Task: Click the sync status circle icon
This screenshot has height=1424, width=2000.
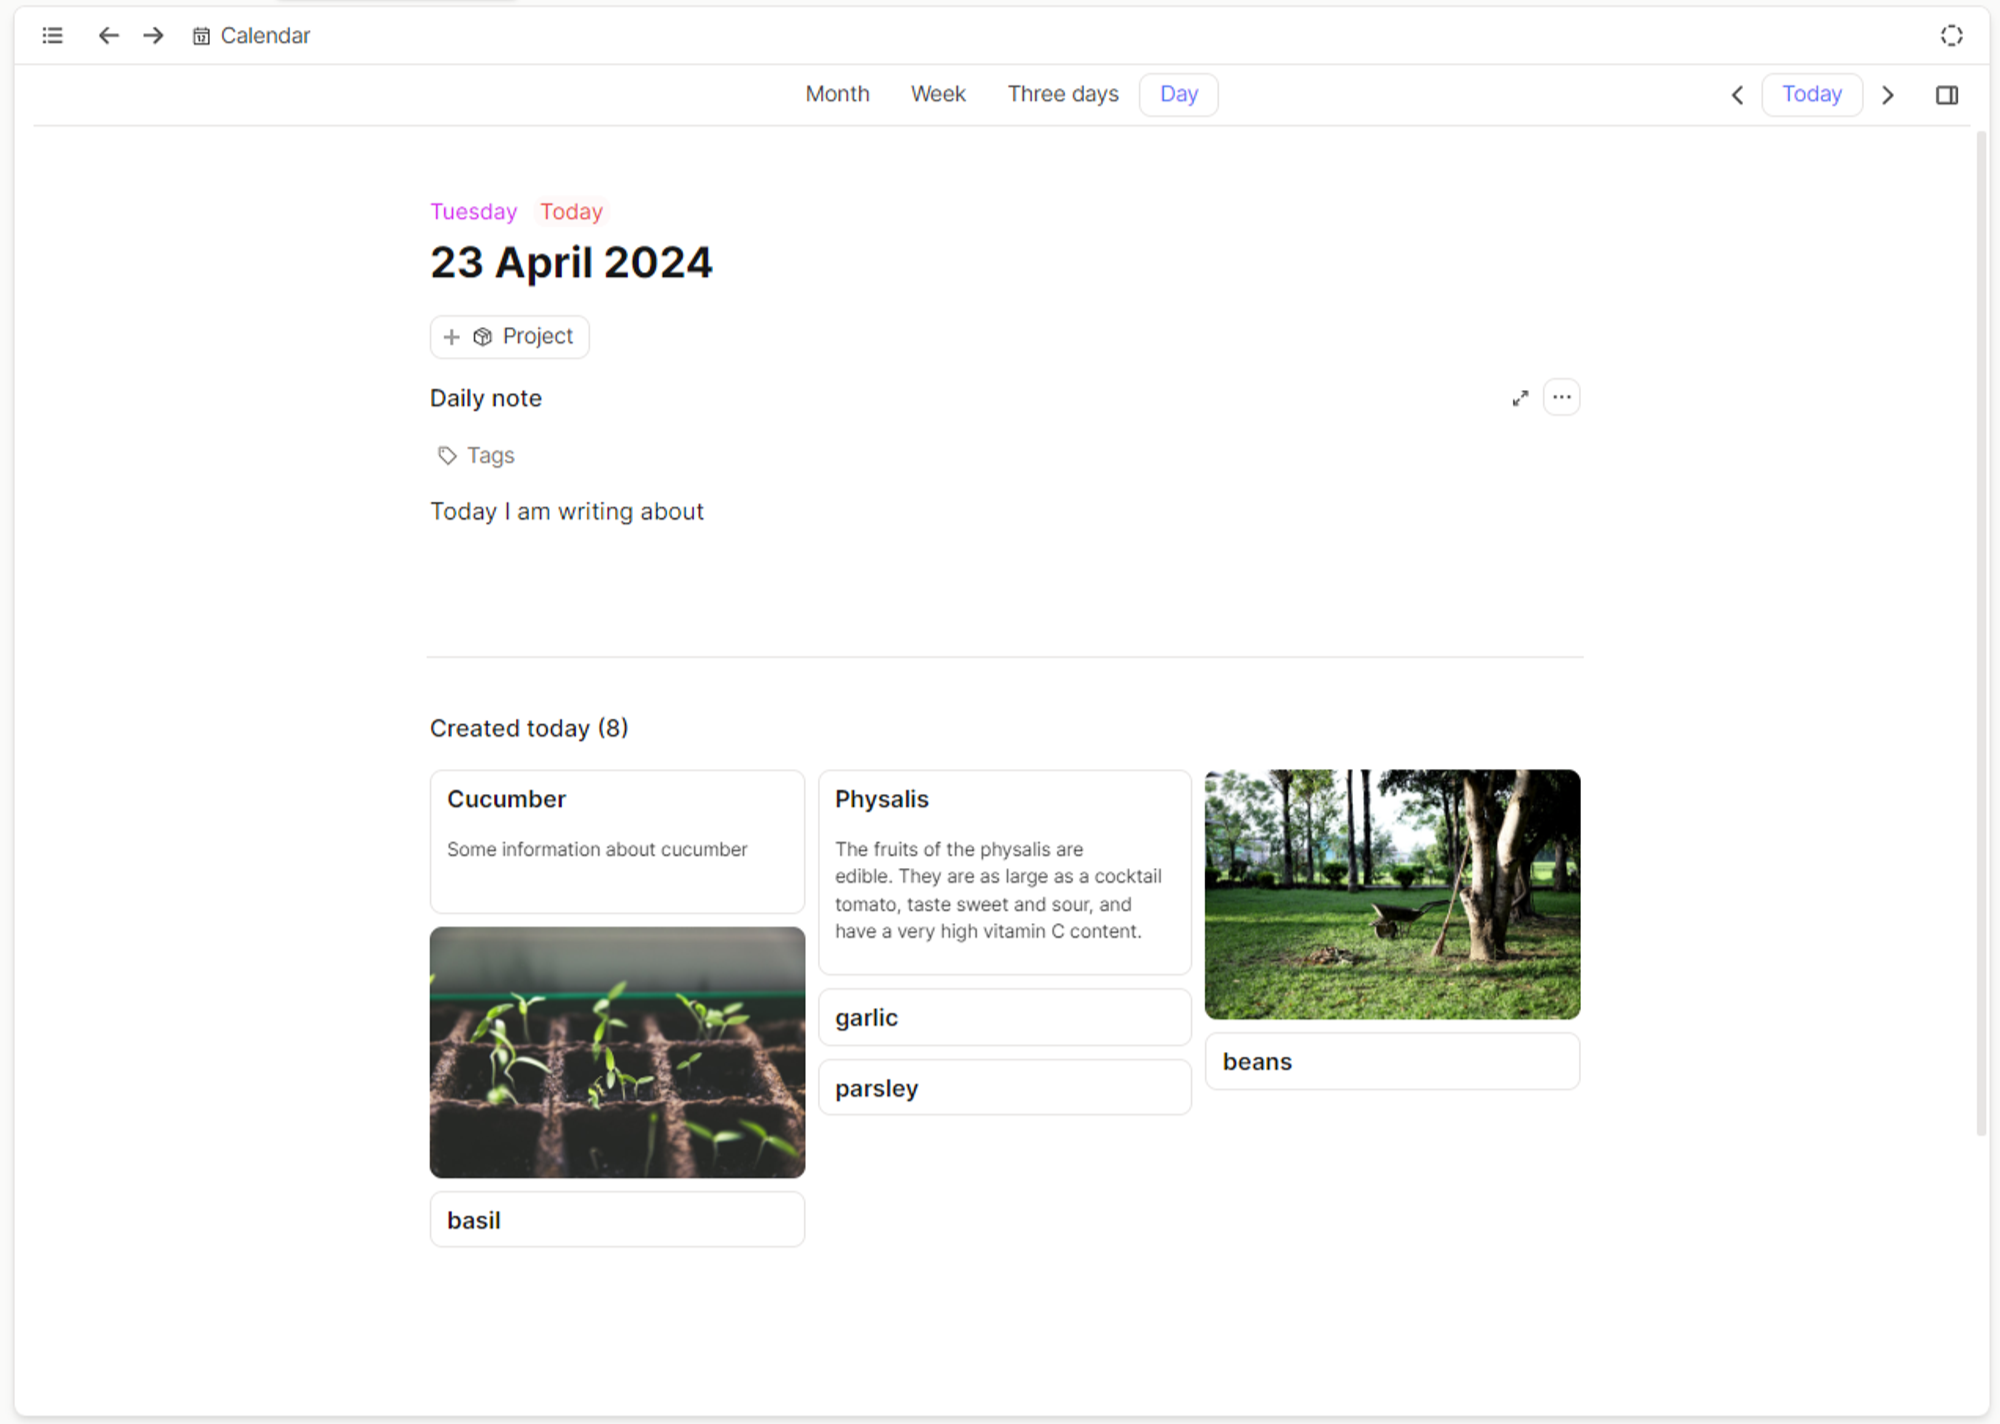Action: point(1951,36)
